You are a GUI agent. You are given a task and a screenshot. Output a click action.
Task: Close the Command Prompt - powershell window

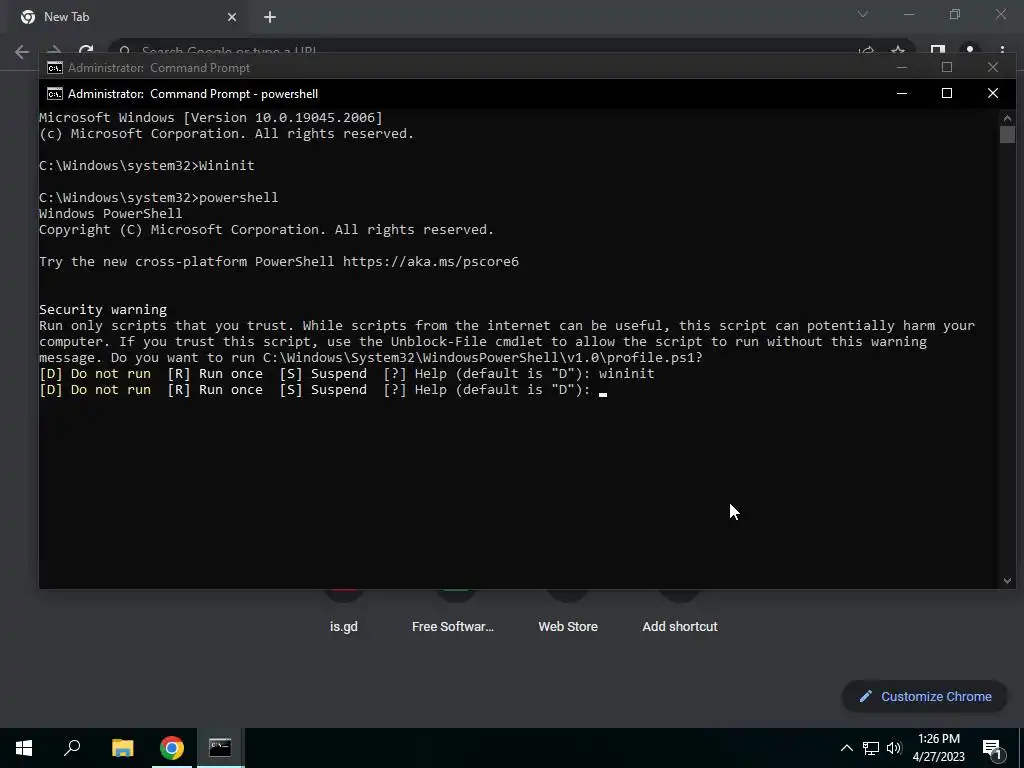coord(993,93)
